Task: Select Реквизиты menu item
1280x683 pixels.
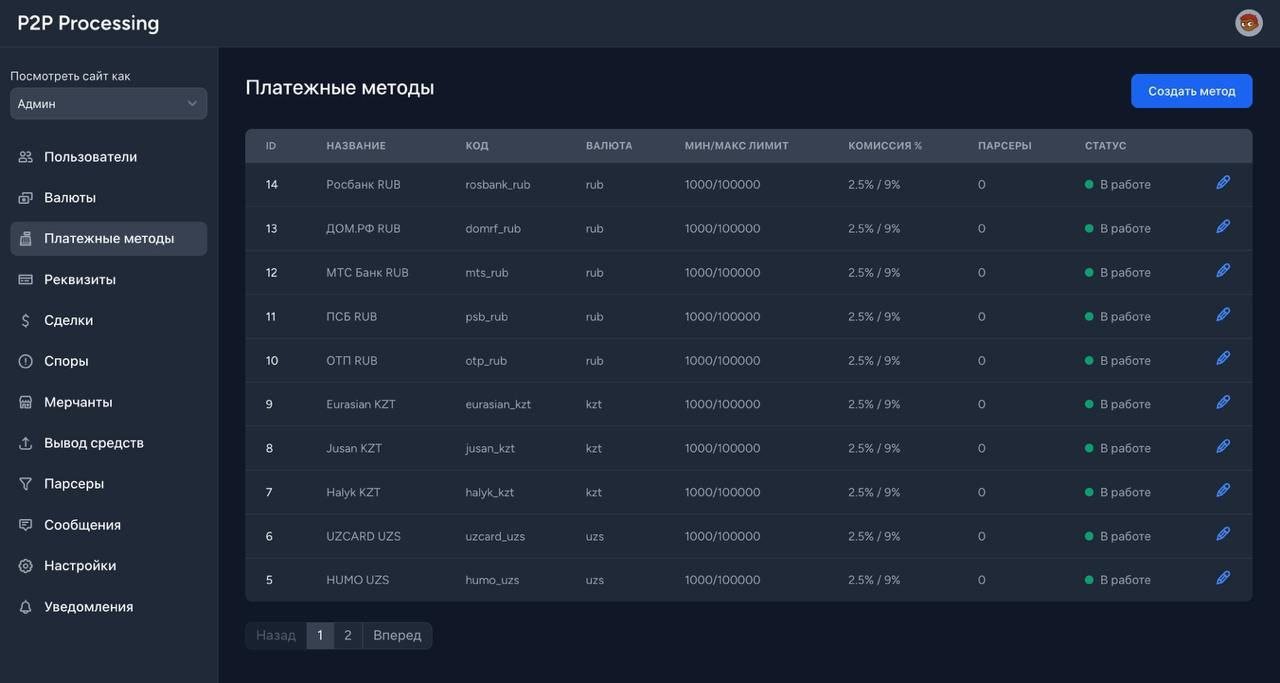Action: tap(109, 280)
